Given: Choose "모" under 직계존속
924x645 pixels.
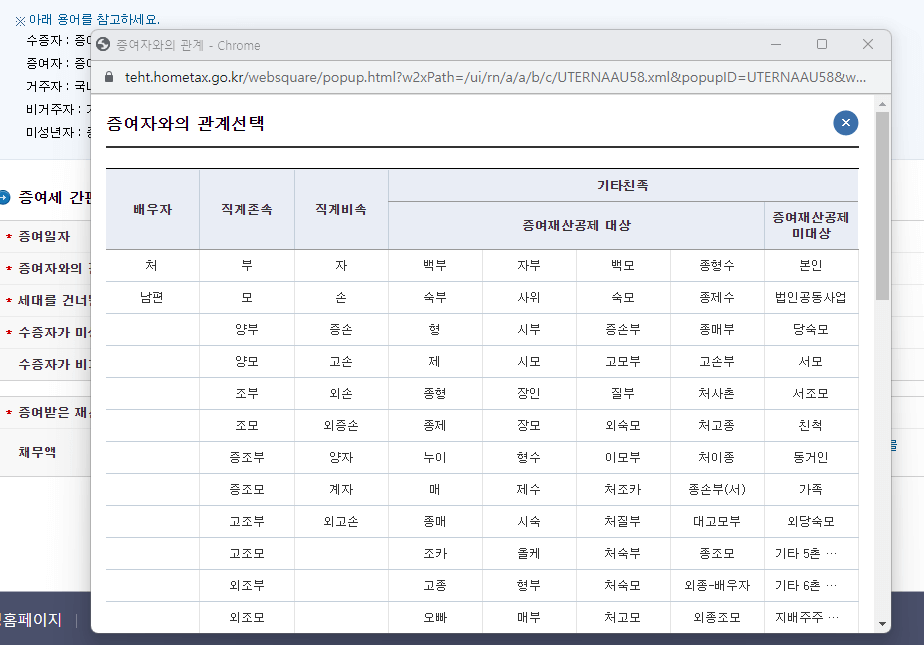Looking at the screenshot, I should point(247,296).
